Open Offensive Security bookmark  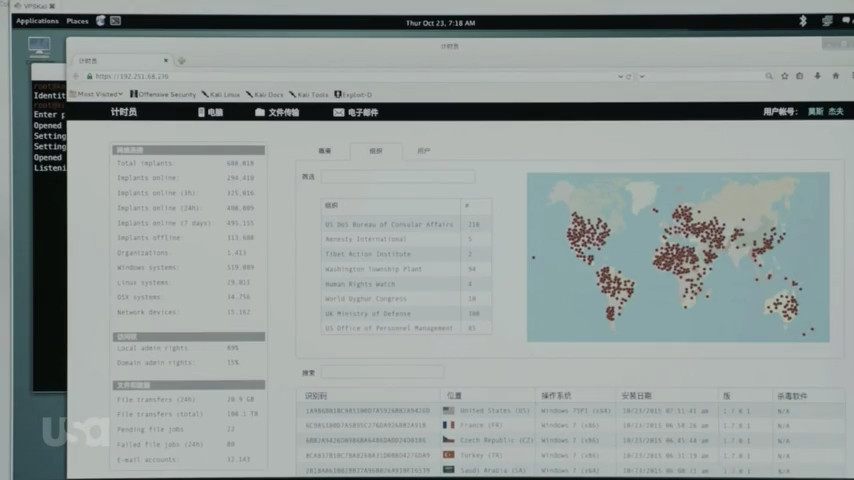163,94
